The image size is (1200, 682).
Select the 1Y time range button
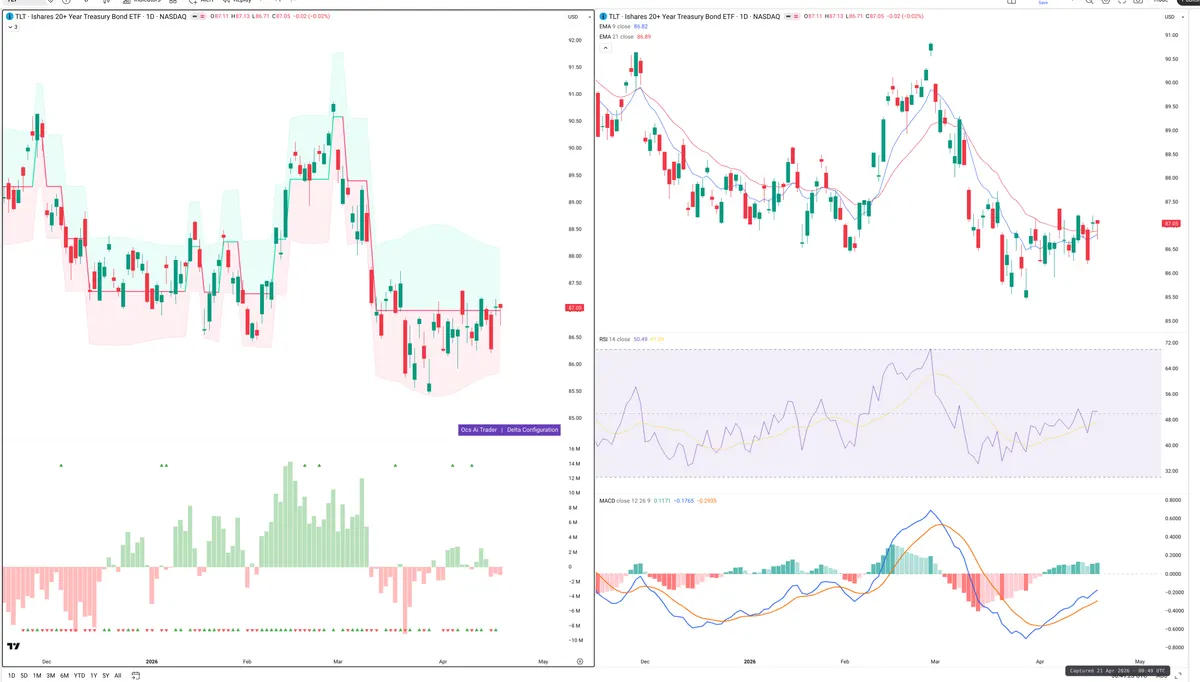(93, 676)
